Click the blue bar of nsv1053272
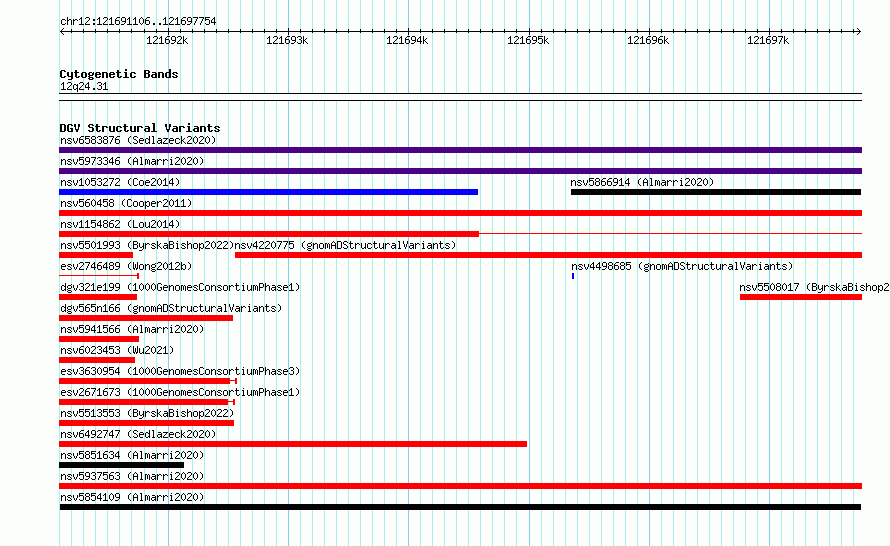Viewport: 890px width, 546px height. tap(268, 192)
